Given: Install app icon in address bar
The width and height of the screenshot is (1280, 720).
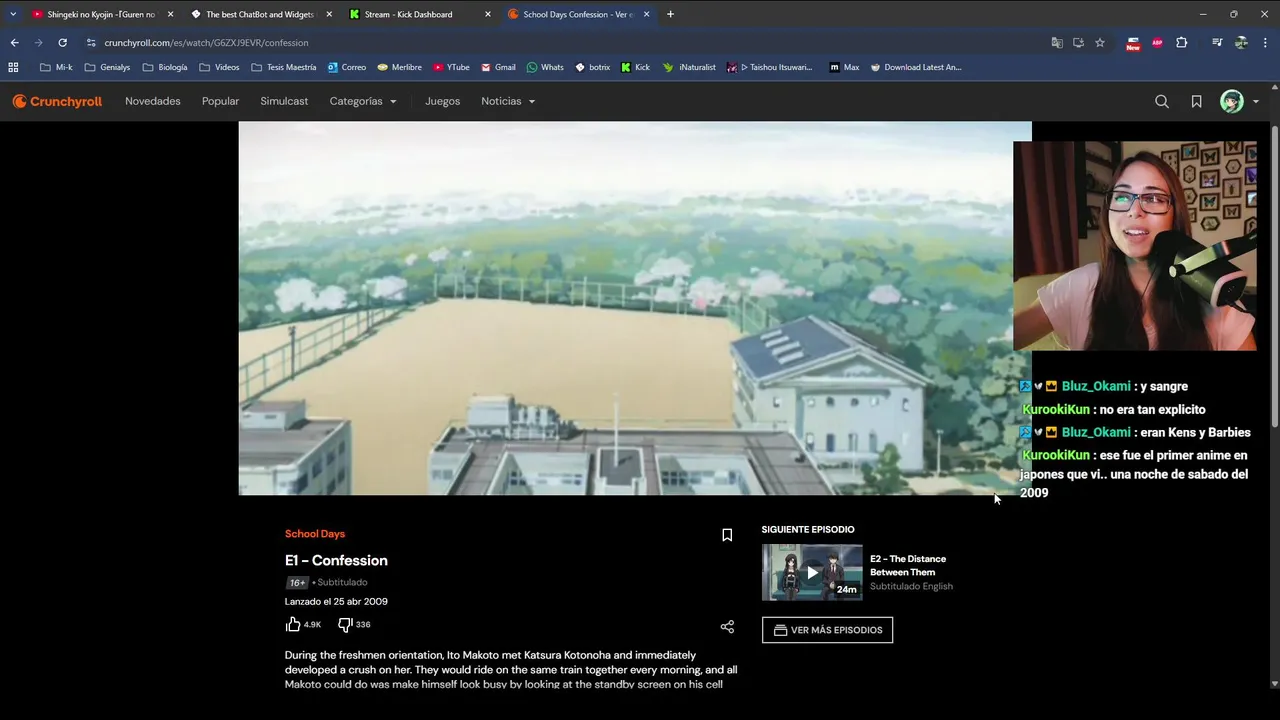Looking at the screenshot, I should coord(1078,42).
